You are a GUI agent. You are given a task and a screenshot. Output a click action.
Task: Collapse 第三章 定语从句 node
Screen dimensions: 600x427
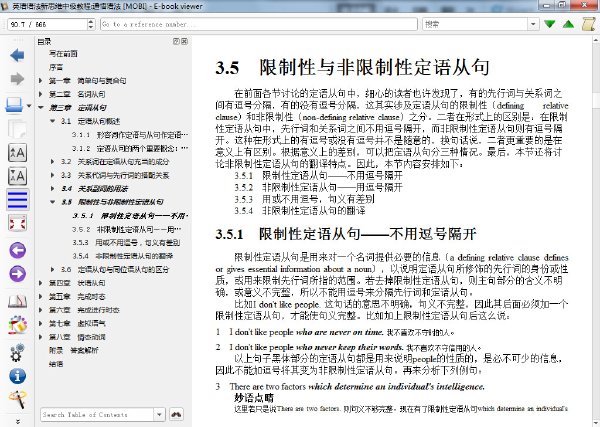pyautogui.click(x=41, y=108)
